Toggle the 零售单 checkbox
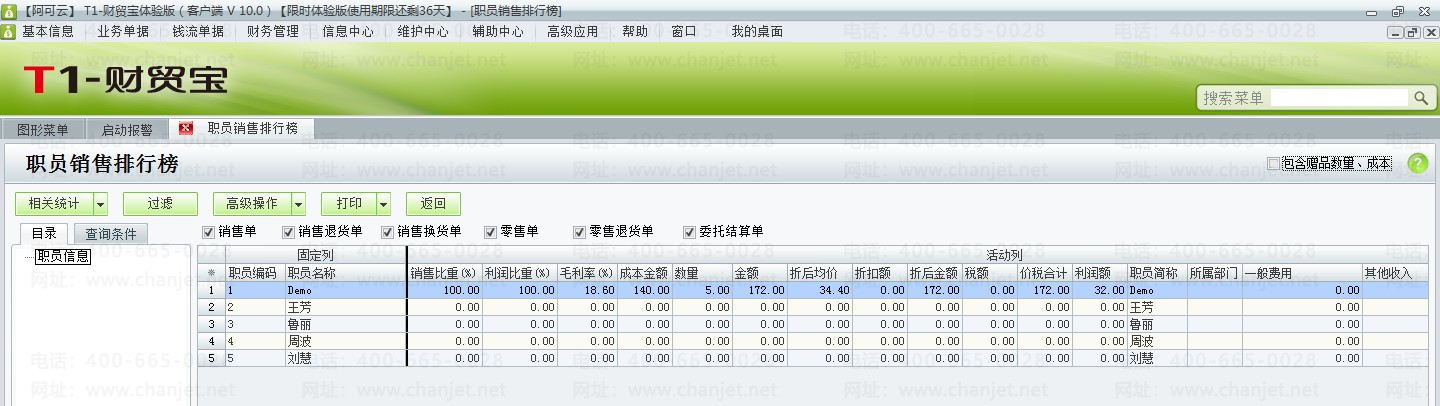Screen dimensions: 1440x406 pos(491,232)
